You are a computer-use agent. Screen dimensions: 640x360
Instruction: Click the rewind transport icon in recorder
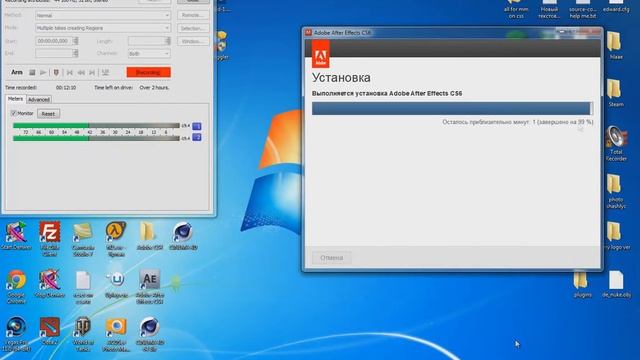click(81, 72)
